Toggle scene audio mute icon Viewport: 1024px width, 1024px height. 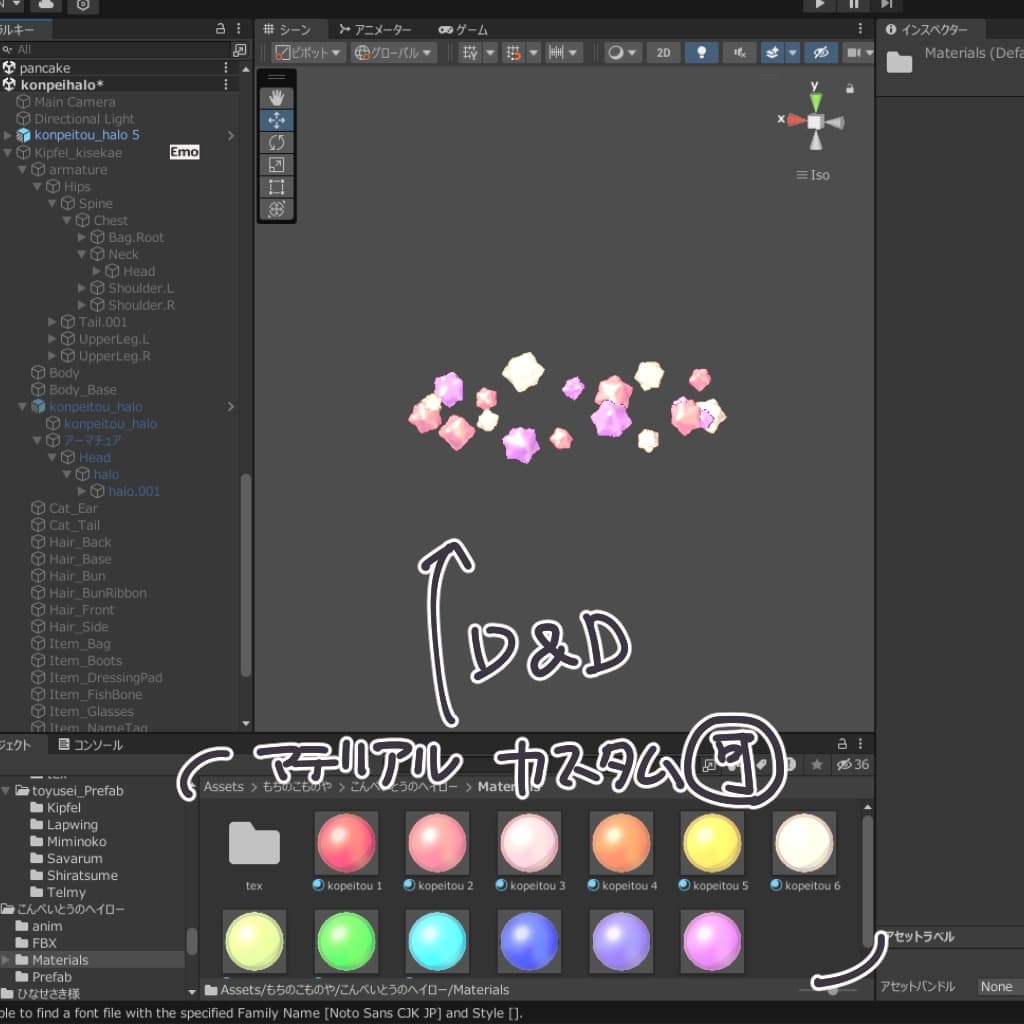[x=739, y=53]
